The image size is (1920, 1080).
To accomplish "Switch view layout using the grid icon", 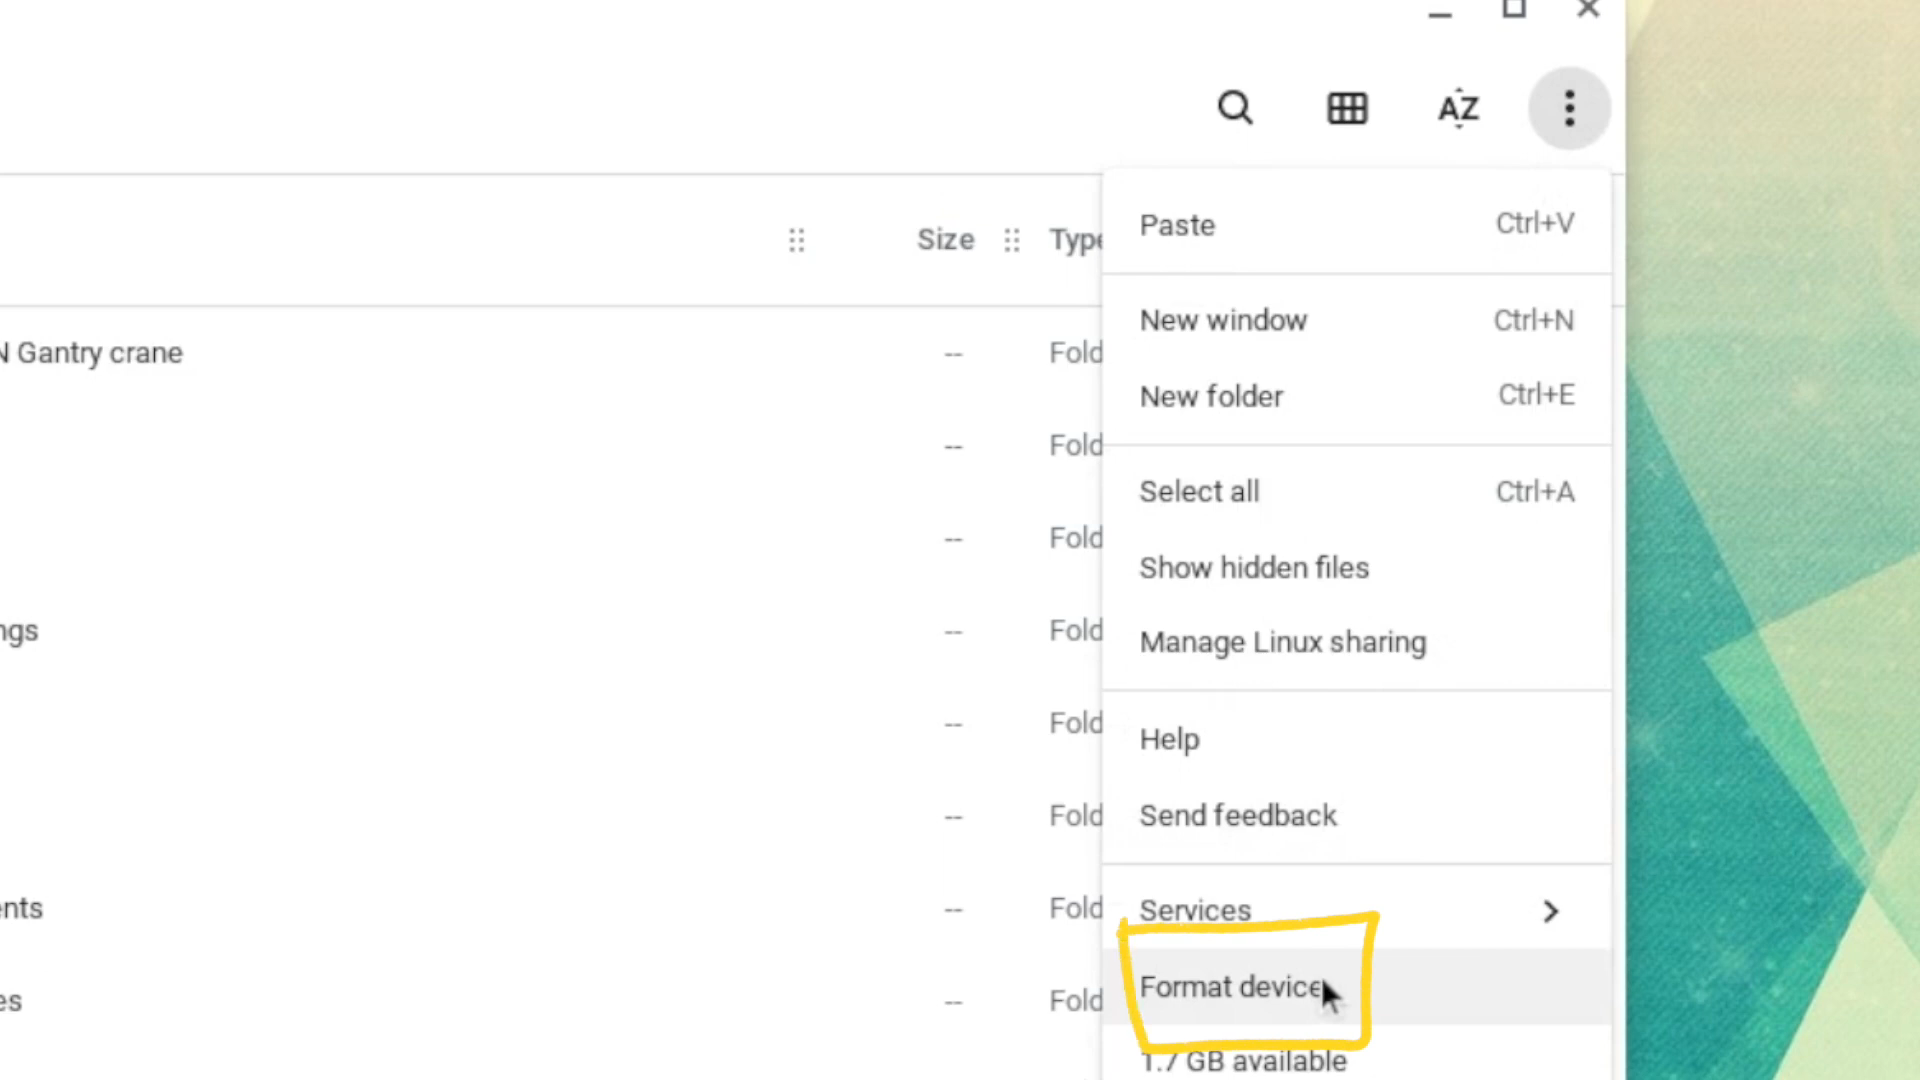I will click(1347, 108).
